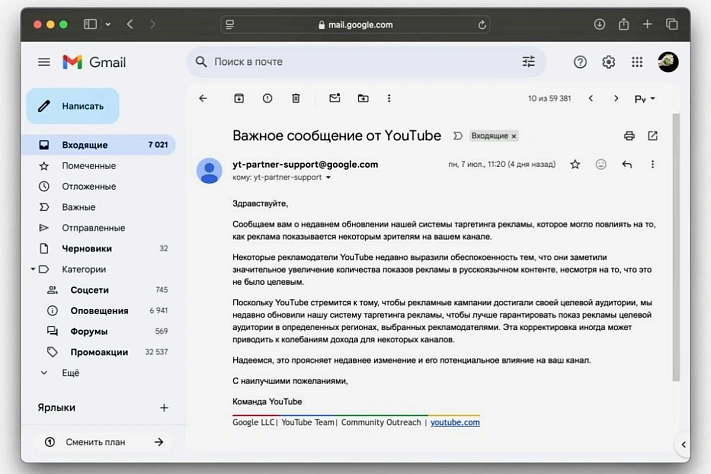Image resolution: width=711 pixels, height=474 pixels.
Task: Click the sender avatar icon
Action: 209,171
